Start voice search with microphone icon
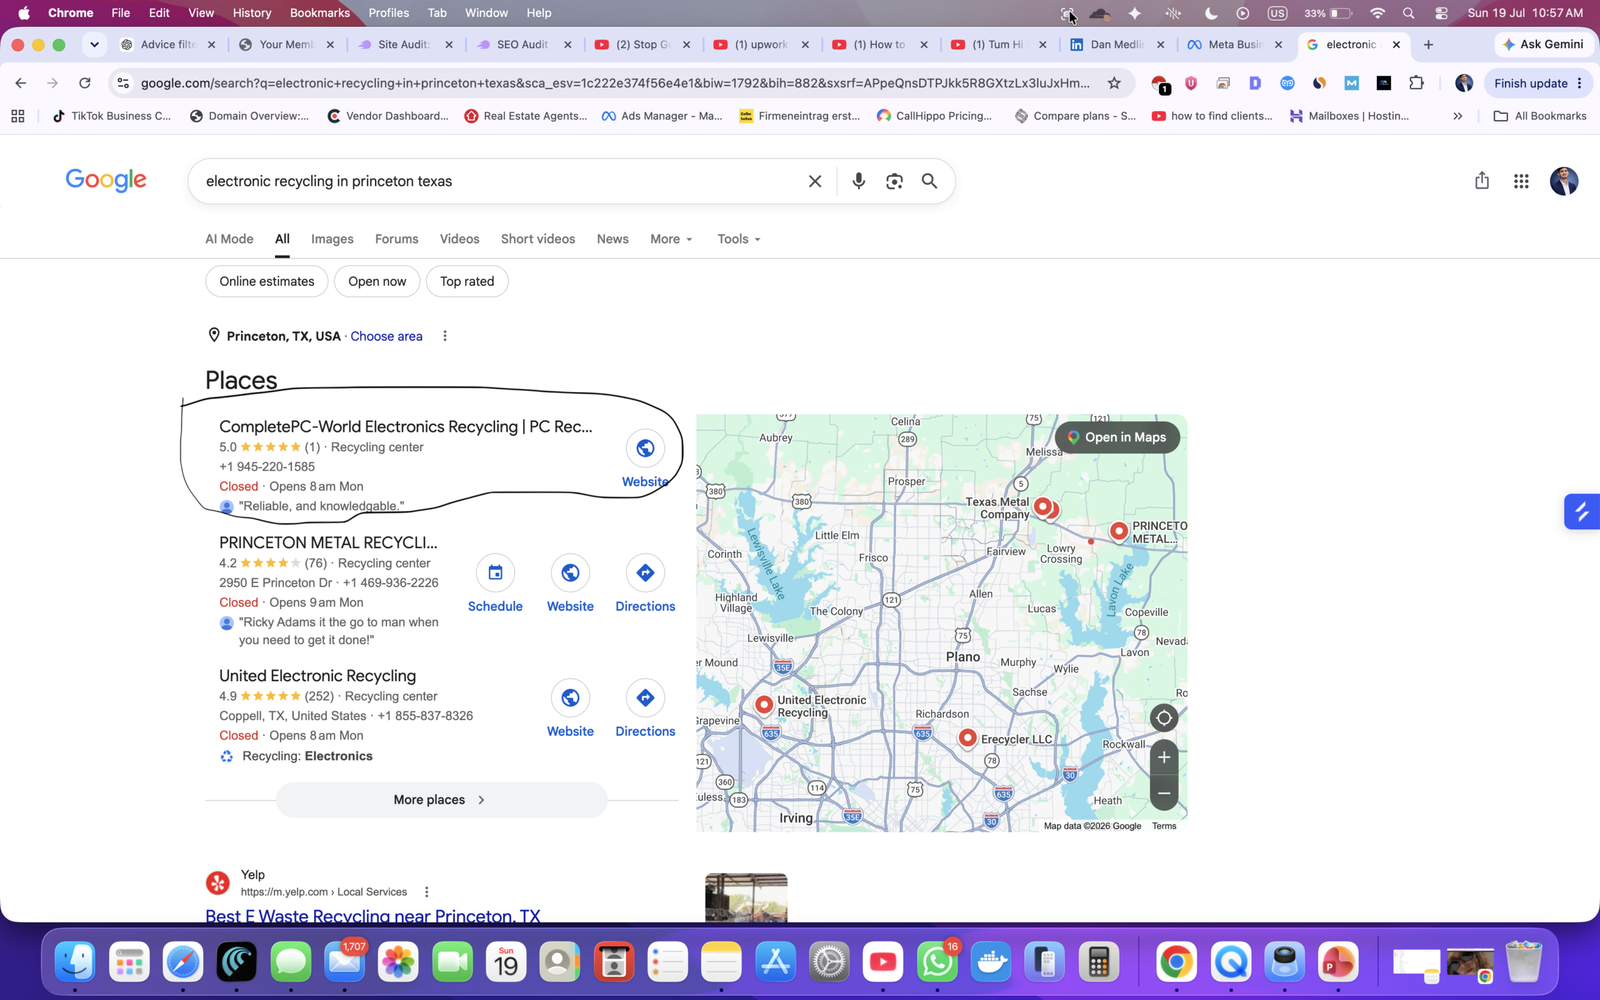Image resolution: width=1600 pixels, height=1000 pixels. (858, 181)
